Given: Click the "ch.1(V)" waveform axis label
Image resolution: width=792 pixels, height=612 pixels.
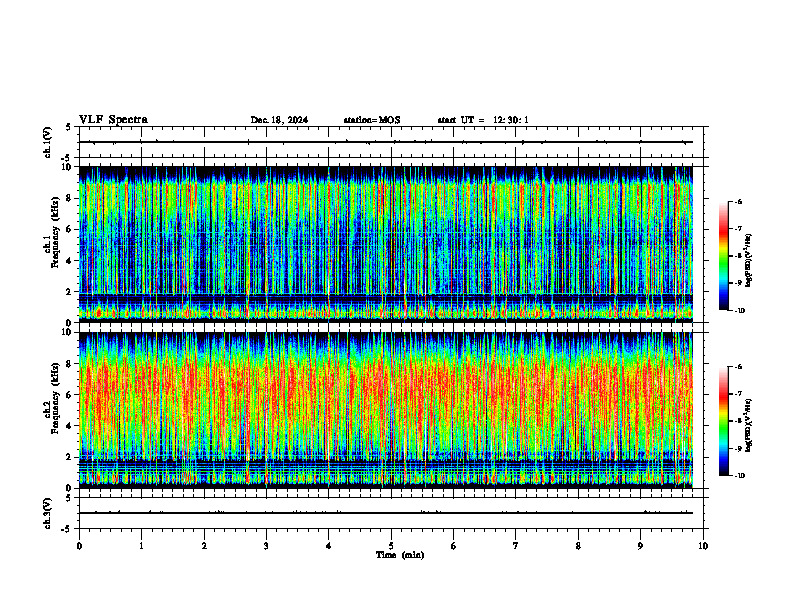Looking at the screenshot, I should pos(47,142).
